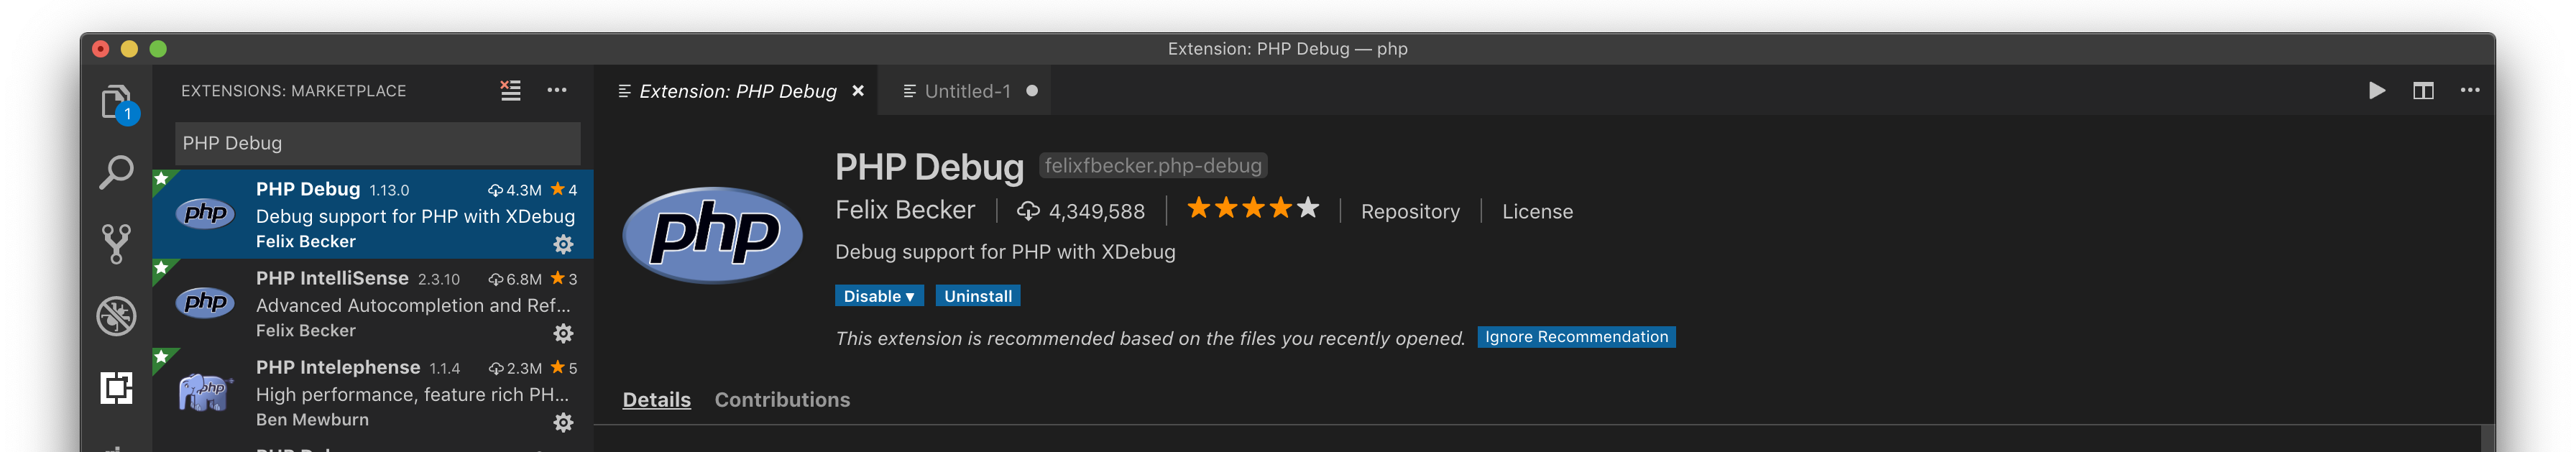This screenshot has width=2576, height=452.
Task: Click the Uninstall button
Action: (x=978, y=297)
